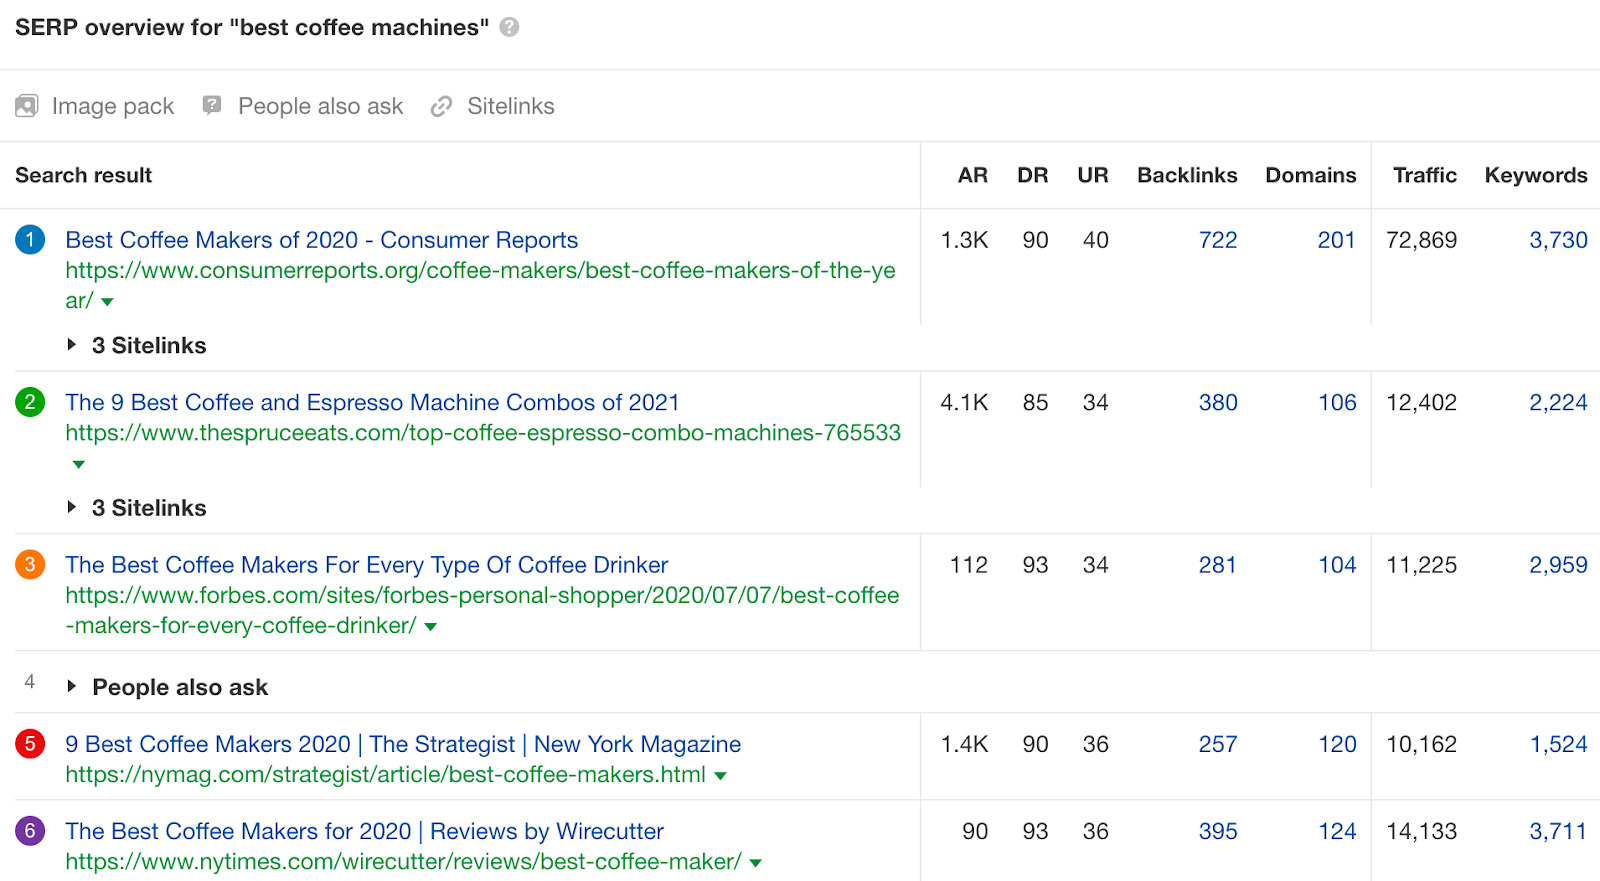Open dropdown arrow beside Forbes URL
Screen dimensions: 1600x881
431,627
